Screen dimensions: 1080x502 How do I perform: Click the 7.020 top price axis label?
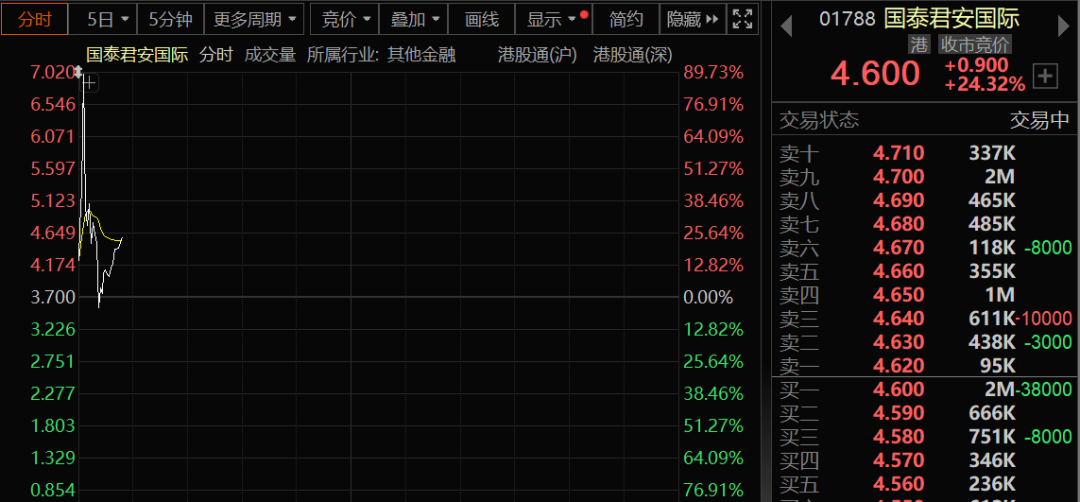pos(52,72)
